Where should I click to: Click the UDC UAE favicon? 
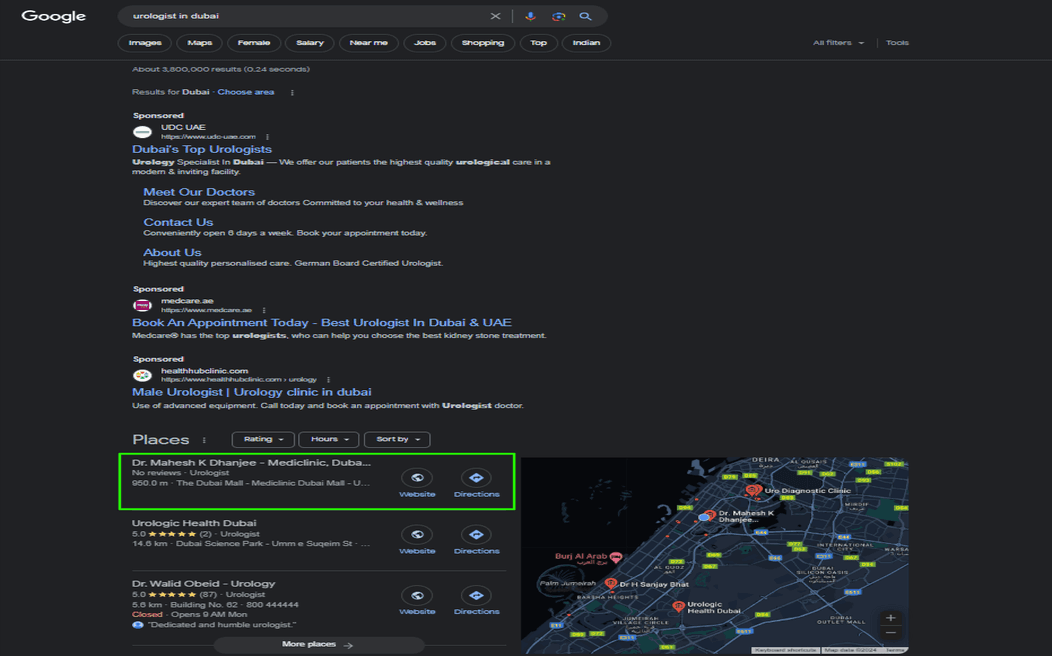point(142,132)
